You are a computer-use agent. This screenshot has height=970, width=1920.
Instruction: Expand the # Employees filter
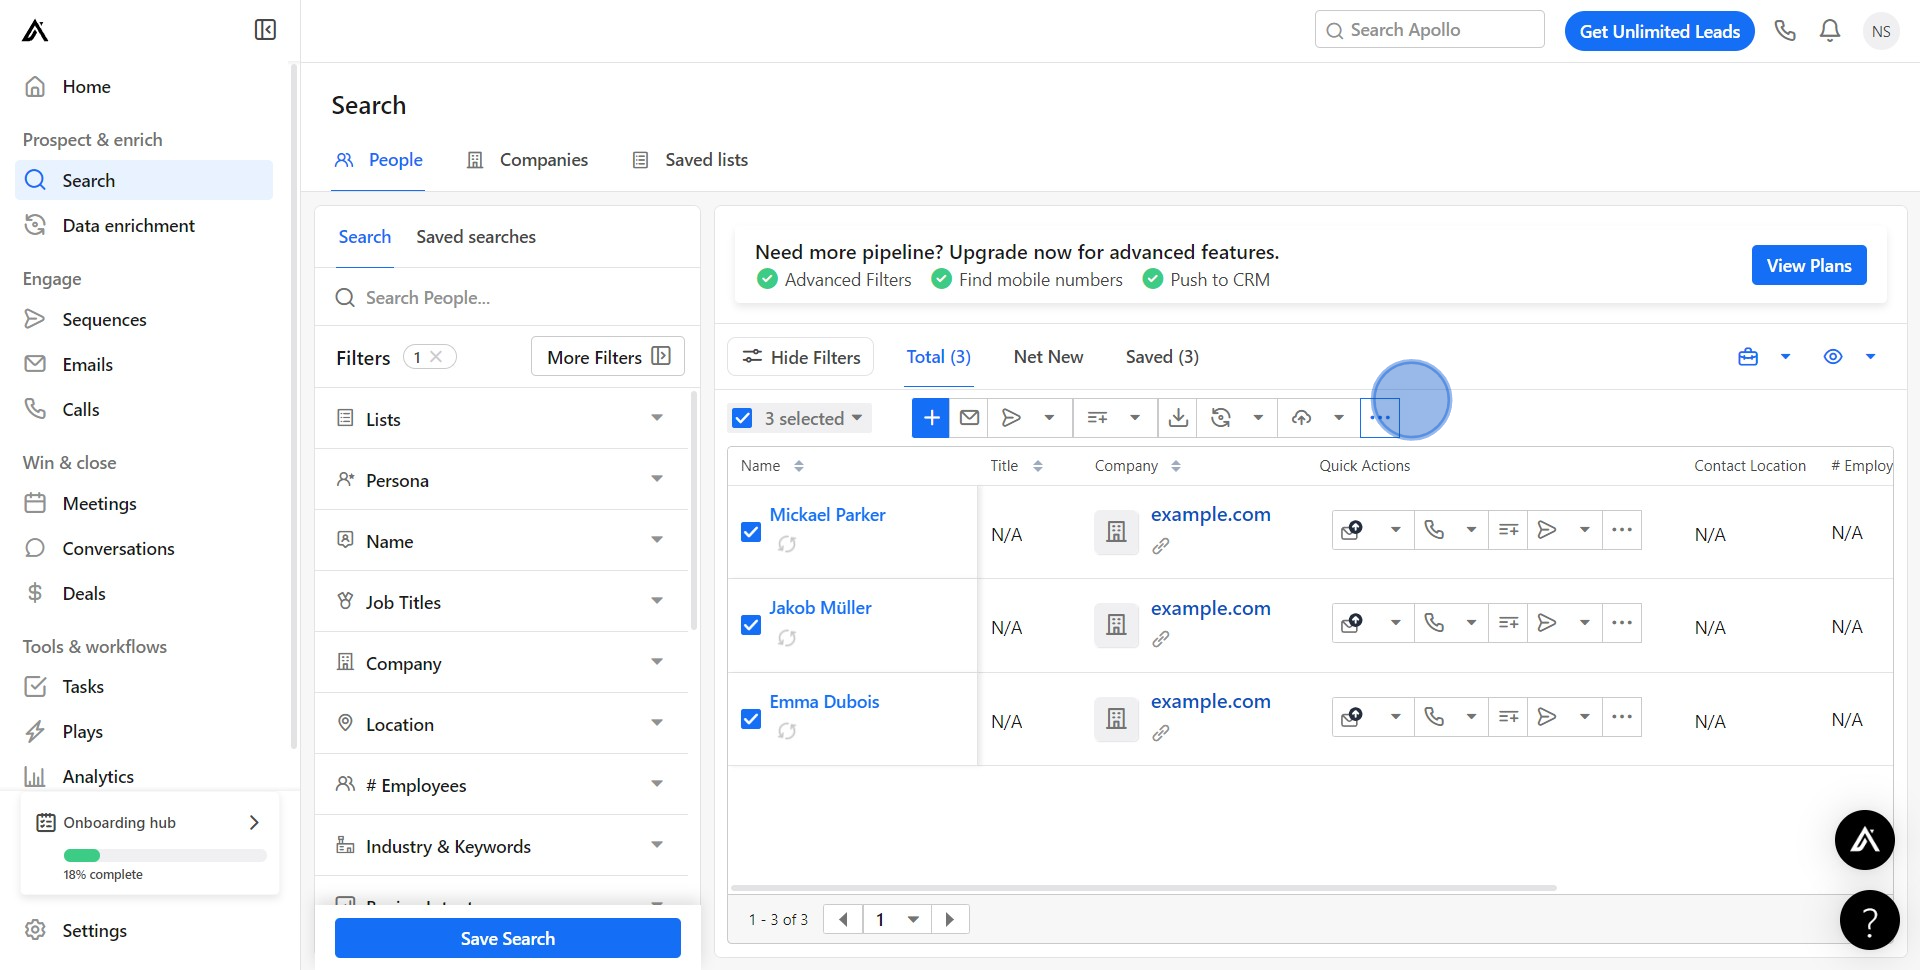point(501,785)
